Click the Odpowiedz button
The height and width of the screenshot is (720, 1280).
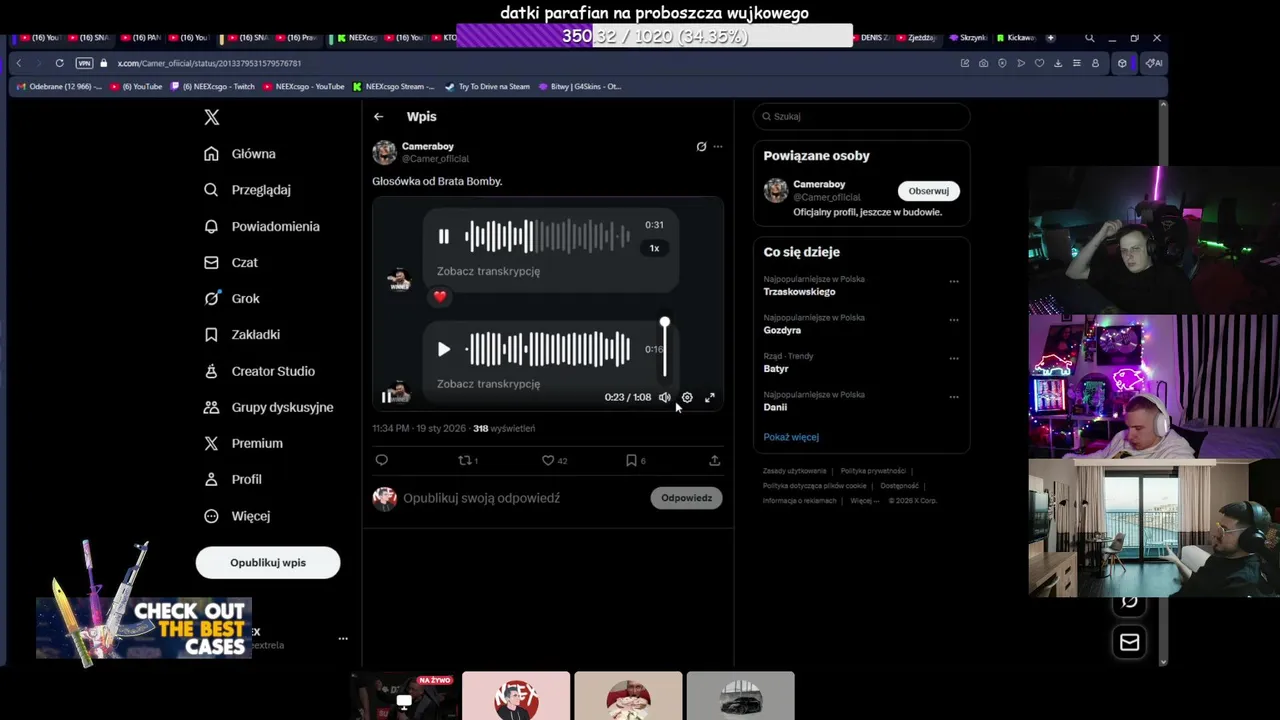click(x=686, y=498)
